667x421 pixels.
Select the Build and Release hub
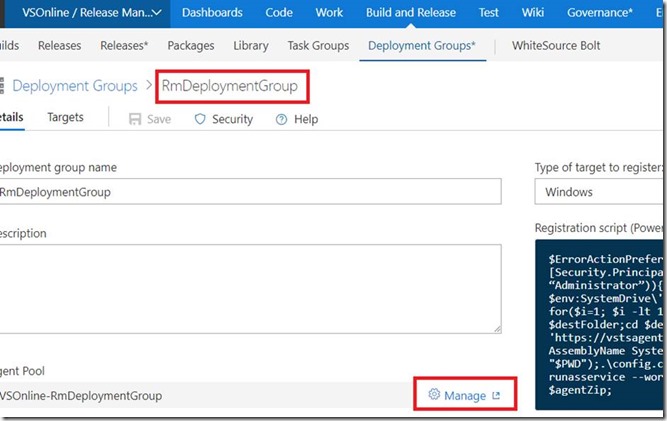(x=411, y=13)
